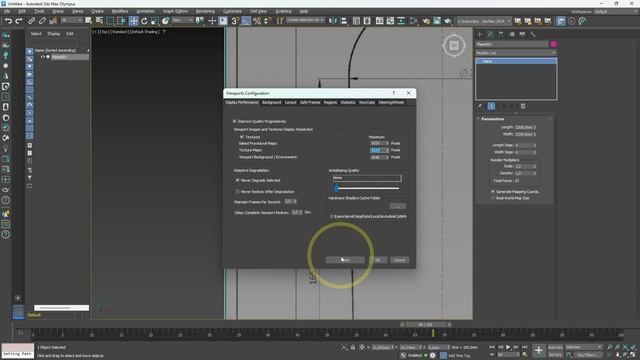
Task: Click the Antialiasing Quality slider handle
Action: 337,188
